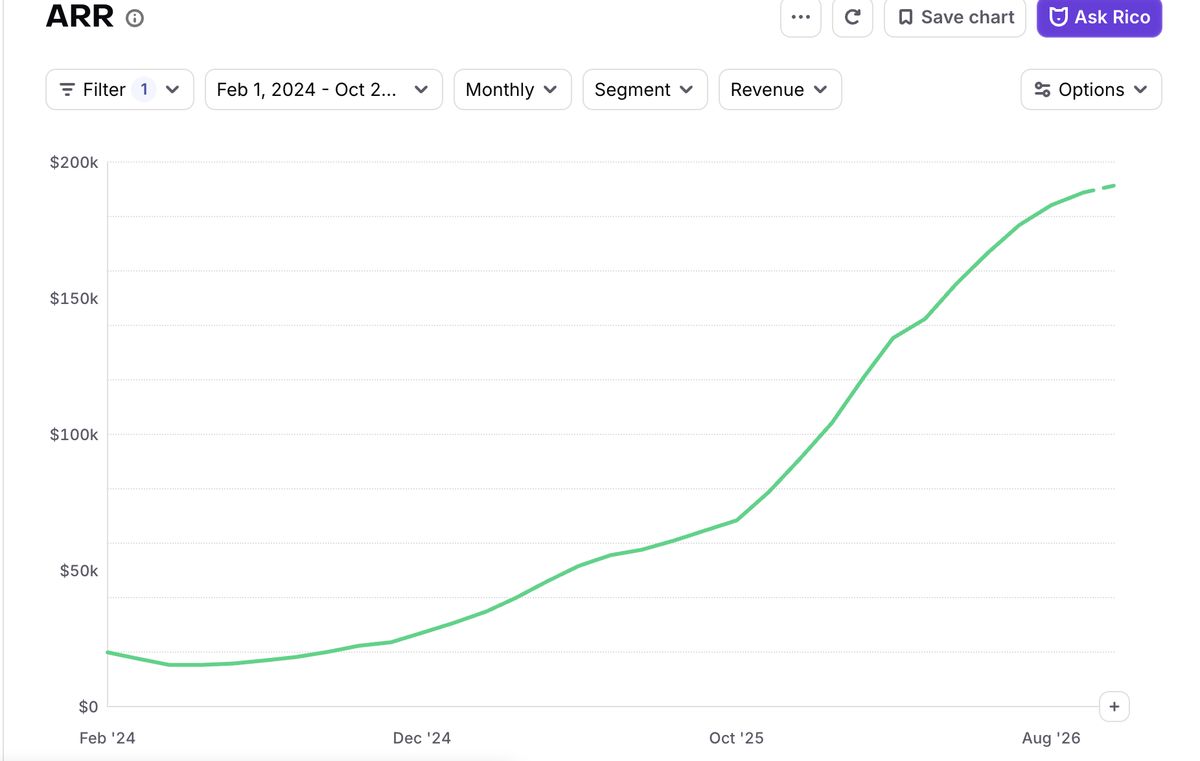Open the date range picker Feb 1, 2024

(x=323, y=89)
